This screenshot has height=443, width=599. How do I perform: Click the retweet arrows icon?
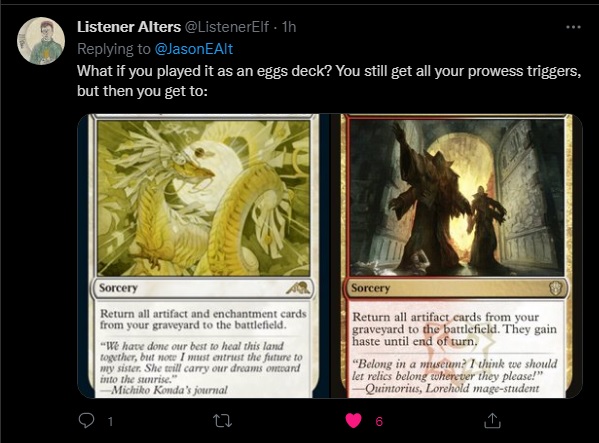click(222, 421)
